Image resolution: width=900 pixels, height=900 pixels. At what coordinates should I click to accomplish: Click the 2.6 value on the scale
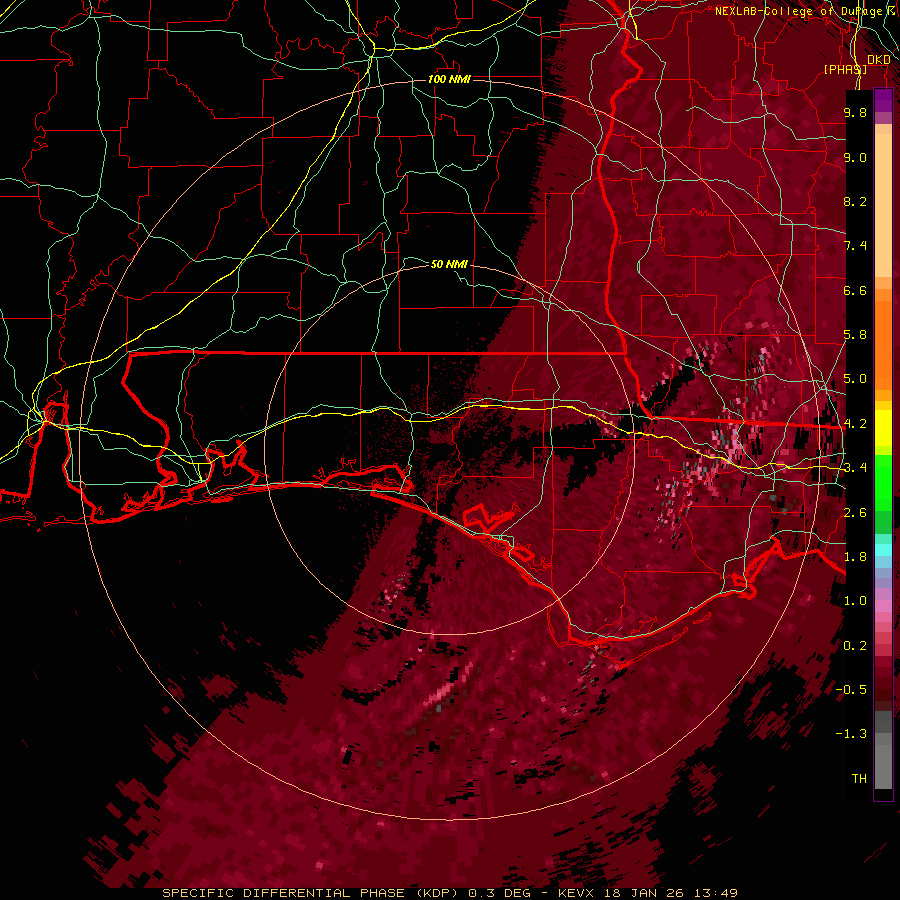855,513
